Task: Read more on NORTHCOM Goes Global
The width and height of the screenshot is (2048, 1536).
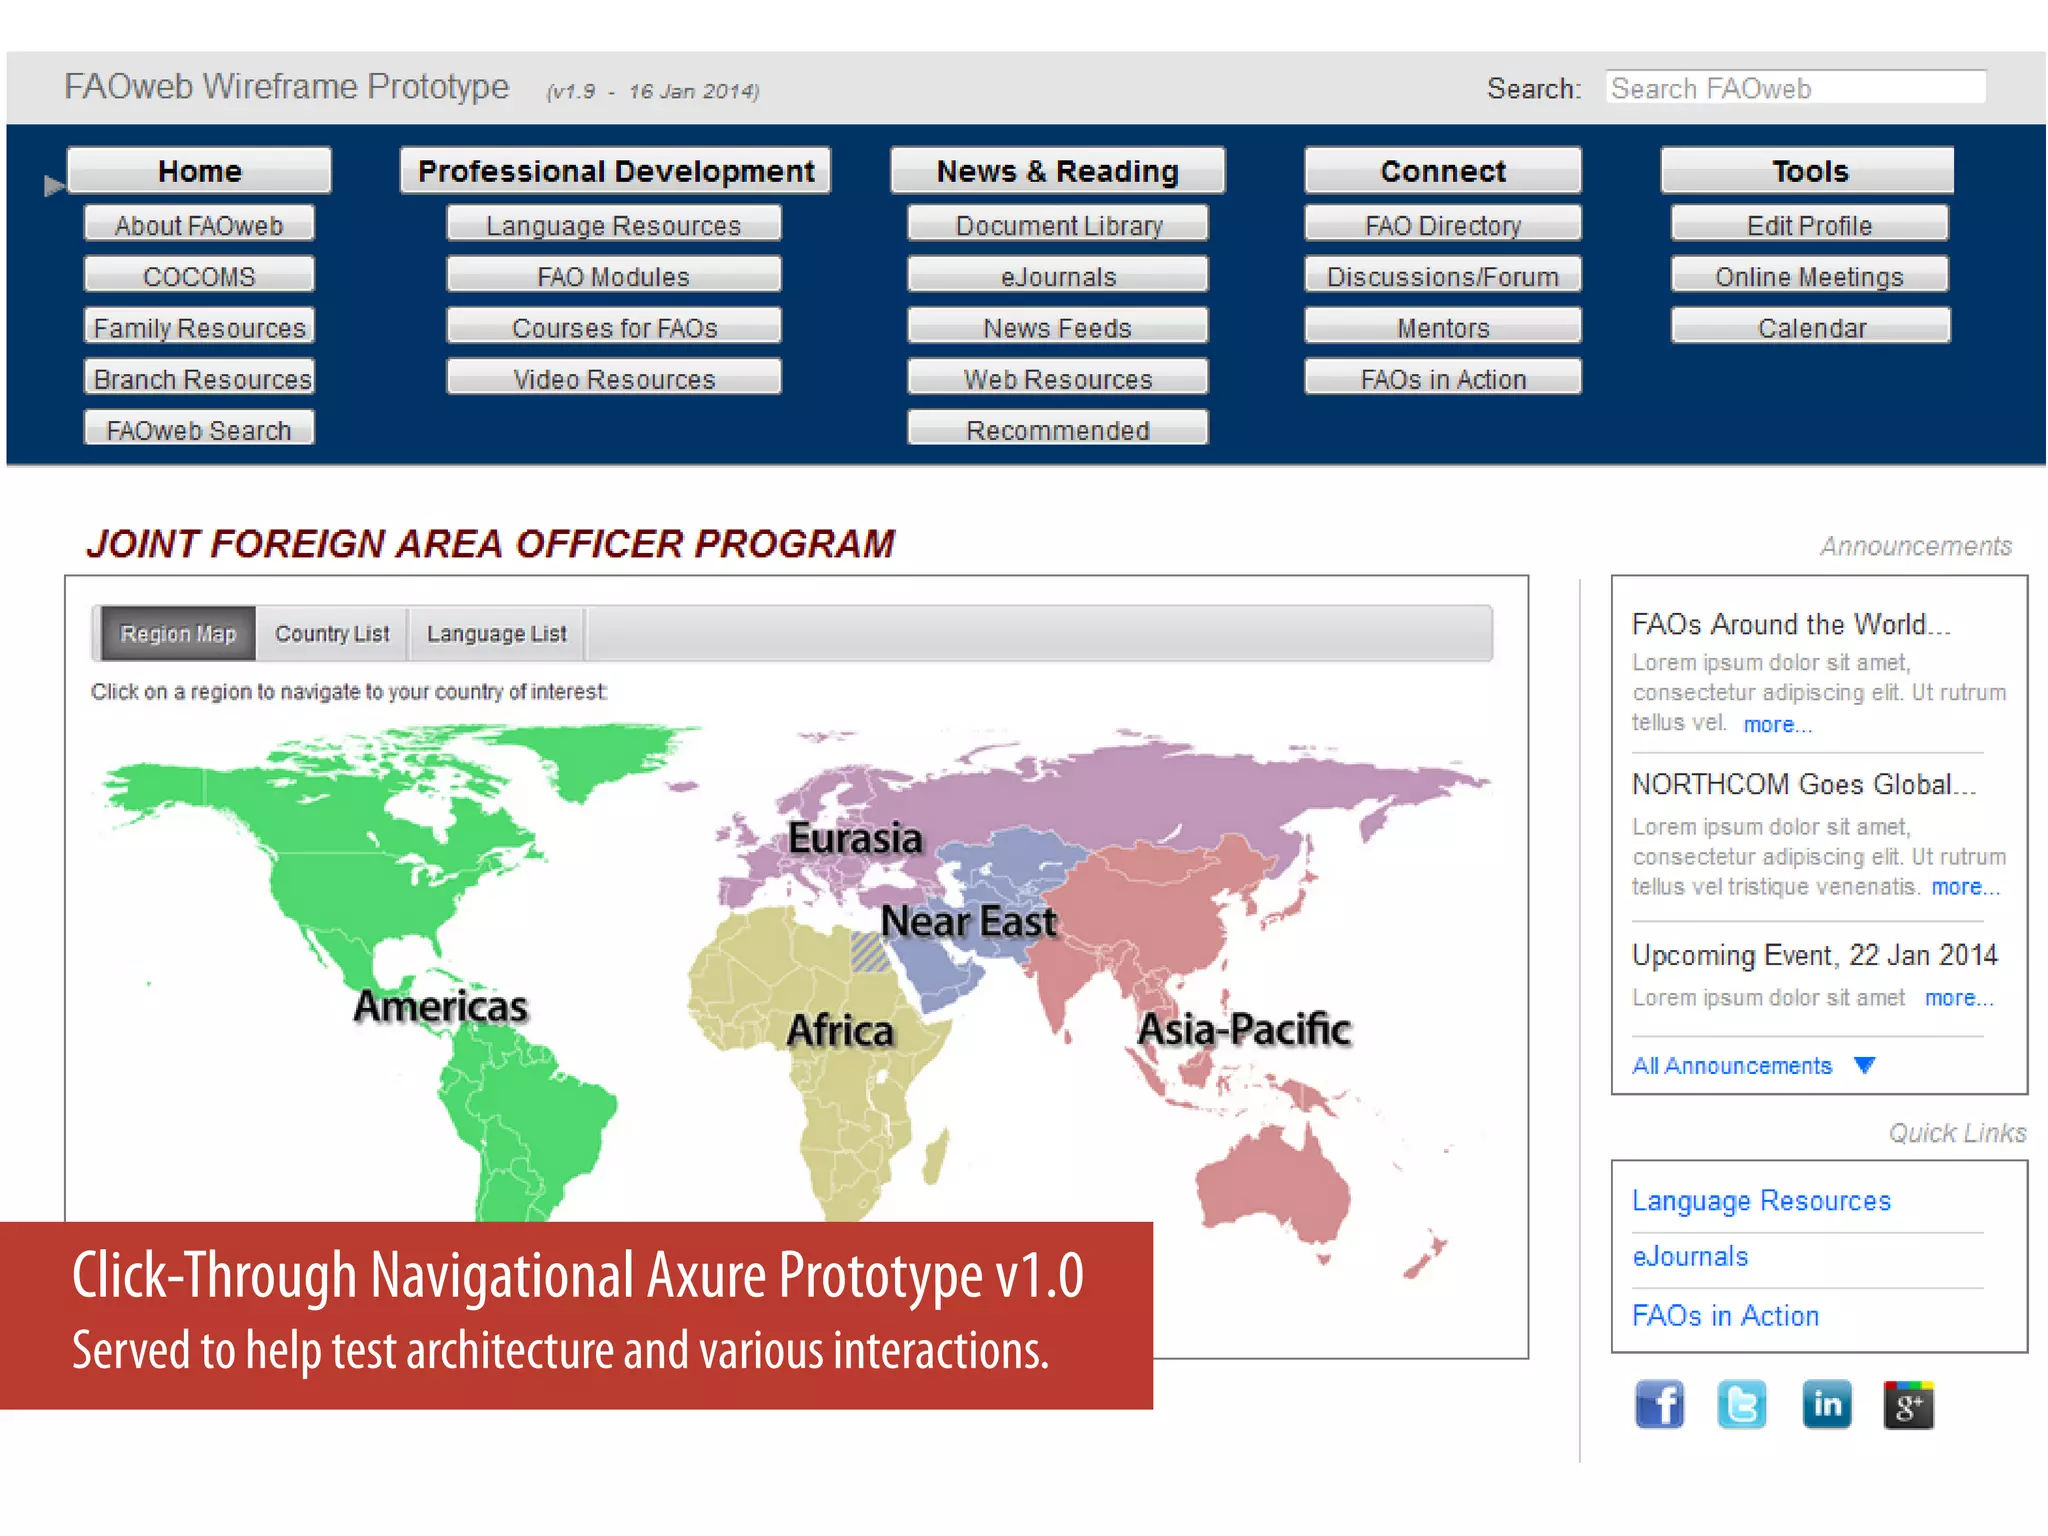Action: point(1964,887)
